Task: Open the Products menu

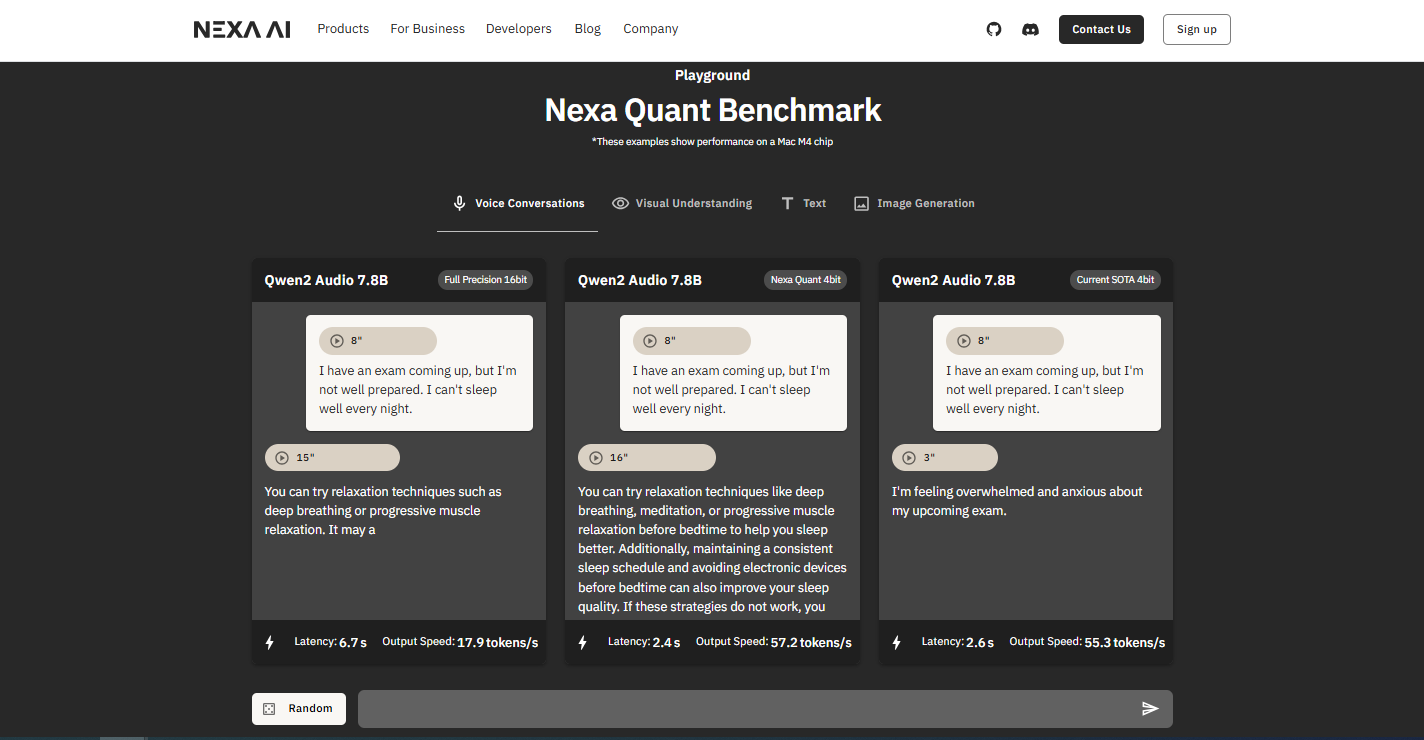Action: [x=343, y=29]
